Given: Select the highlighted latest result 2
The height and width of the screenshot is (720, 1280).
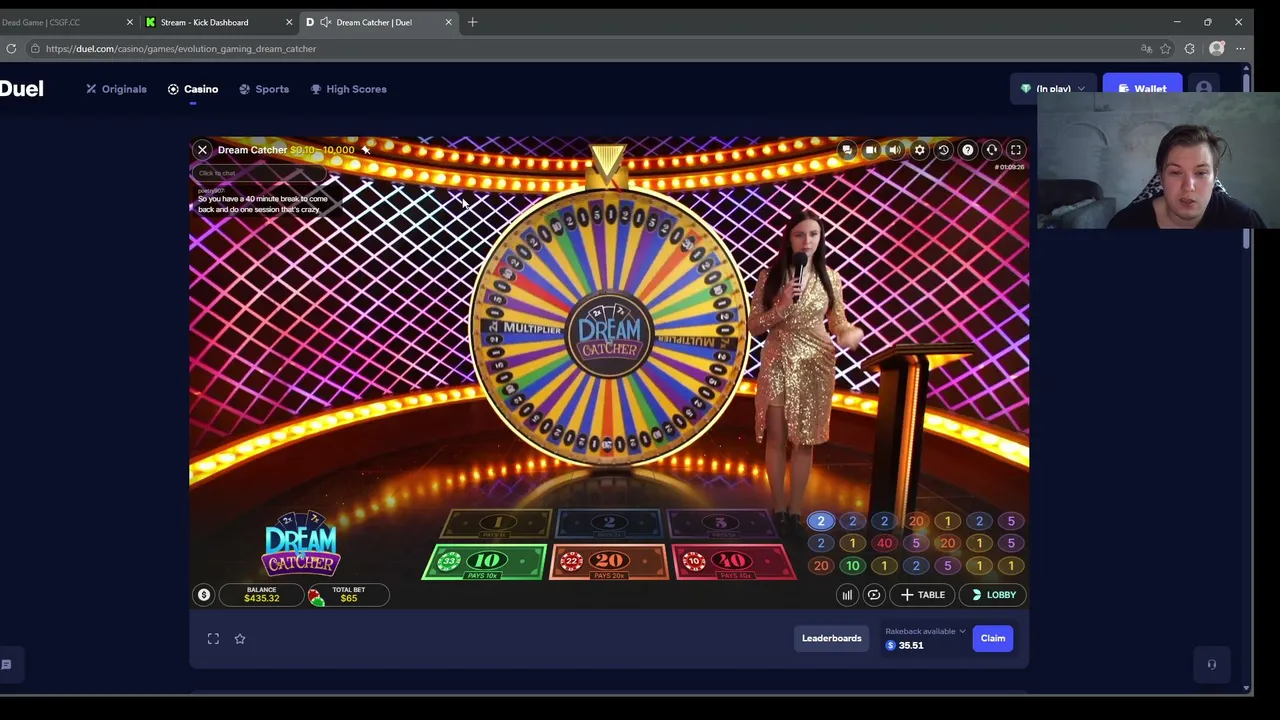Looking at the screenshot, I should 821,521.
